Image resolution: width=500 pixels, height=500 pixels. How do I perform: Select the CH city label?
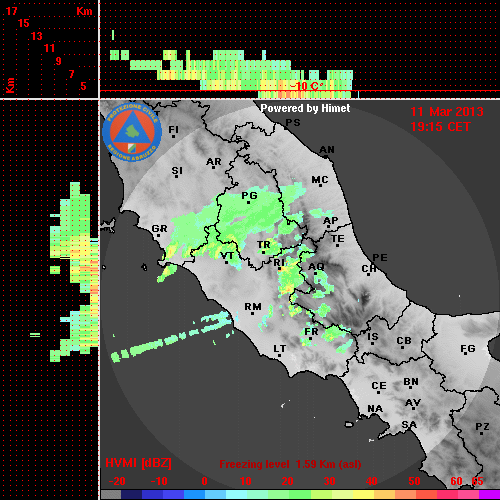pos(369,269)
